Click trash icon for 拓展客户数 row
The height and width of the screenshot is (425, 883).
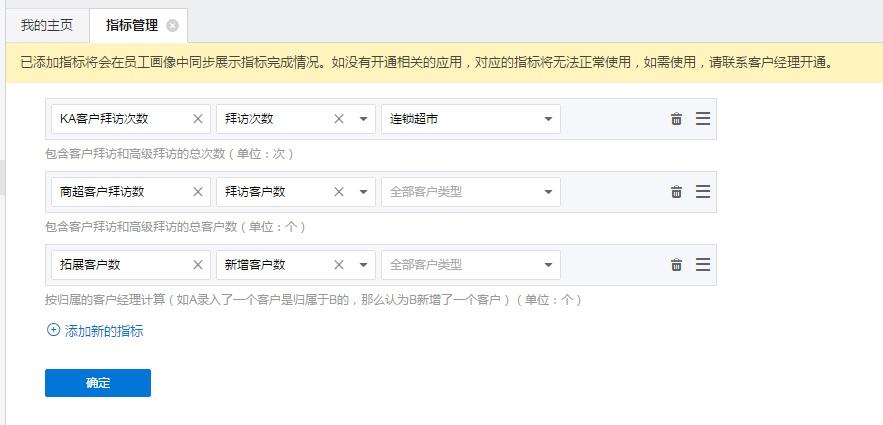point(676,265)
